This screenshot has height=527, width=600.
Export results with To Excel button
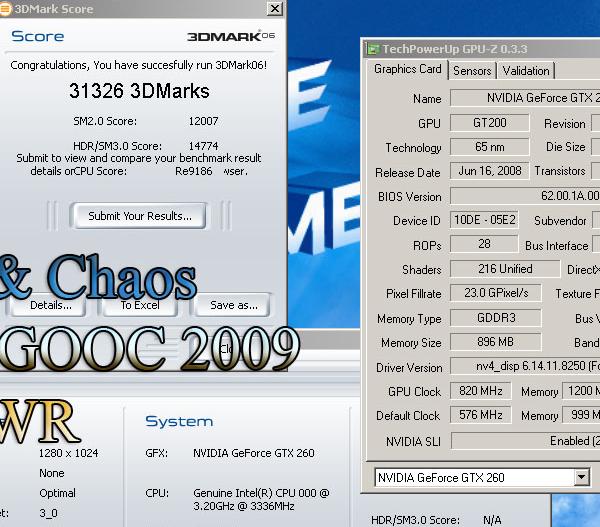140,305
